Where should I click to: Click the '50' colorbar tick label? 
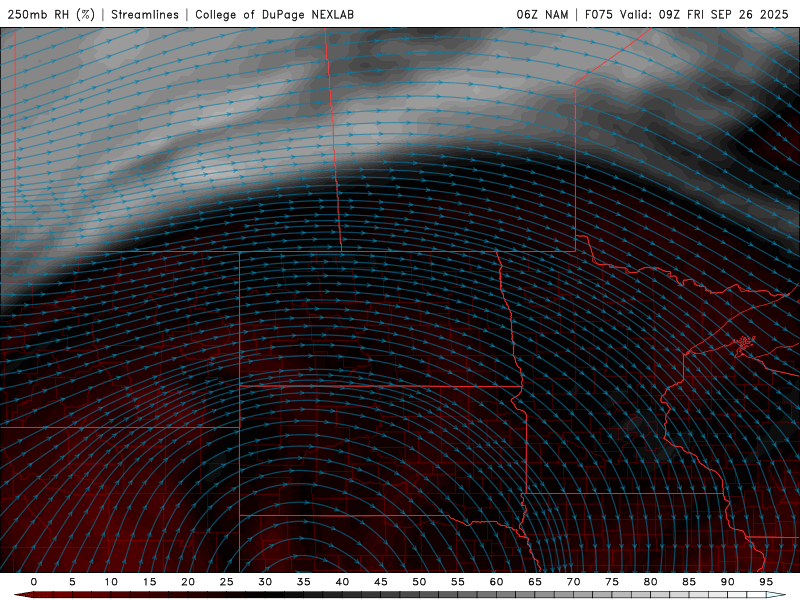[419, 582]
